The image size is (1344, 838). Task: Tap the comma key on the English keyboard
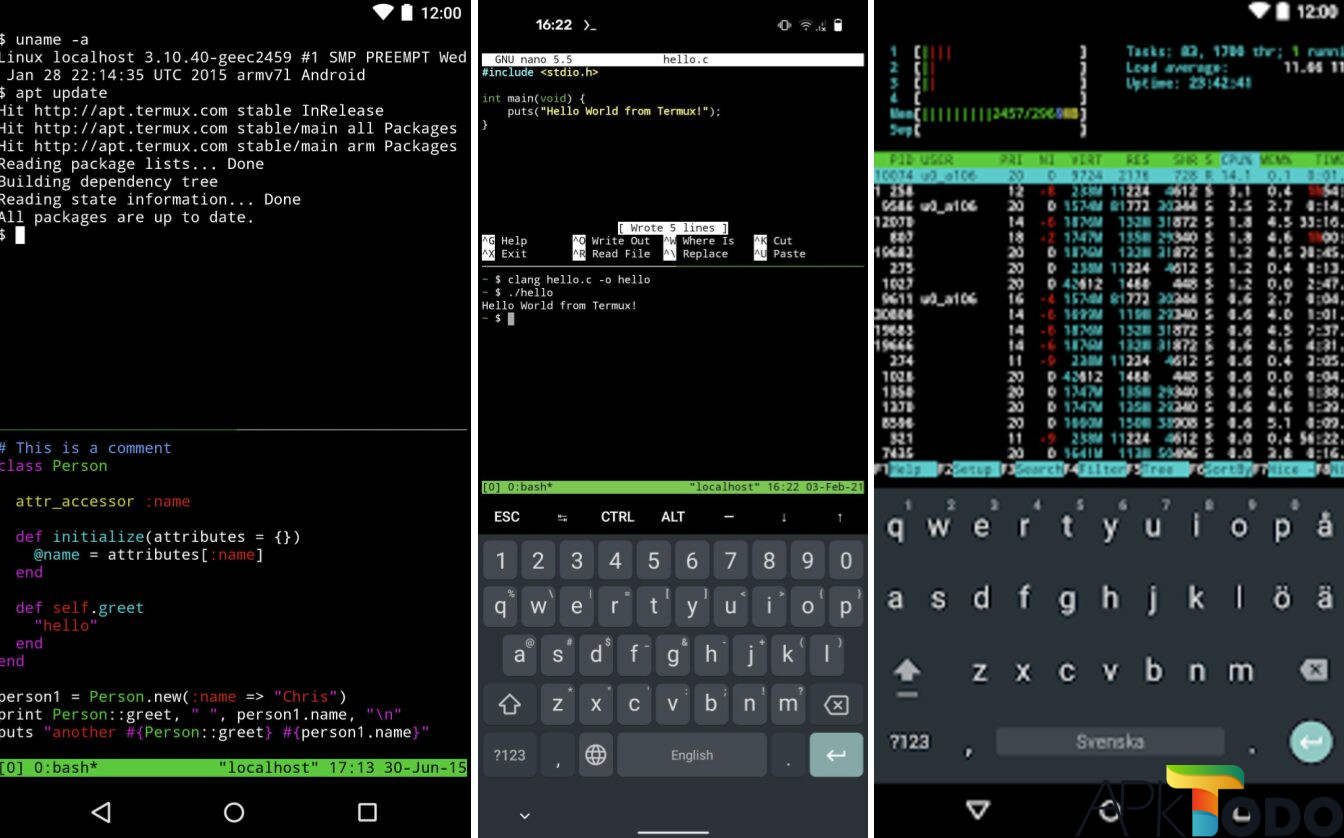click(x=557, y=755)
